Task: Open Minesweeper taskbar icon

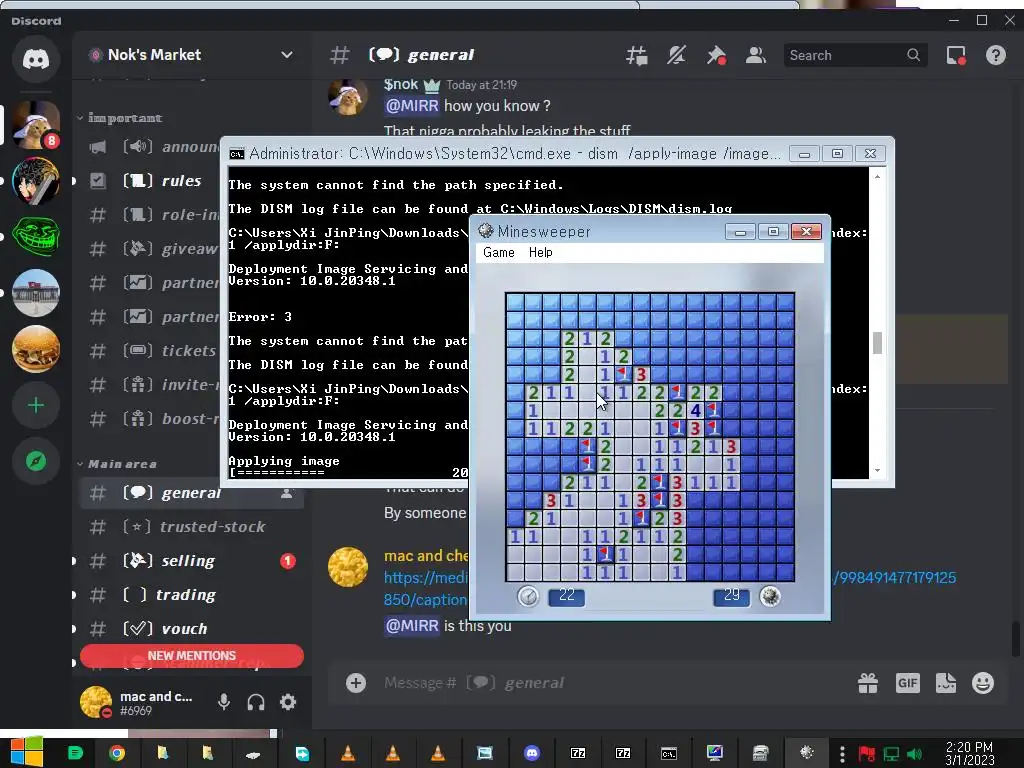Action: point(807,752)
